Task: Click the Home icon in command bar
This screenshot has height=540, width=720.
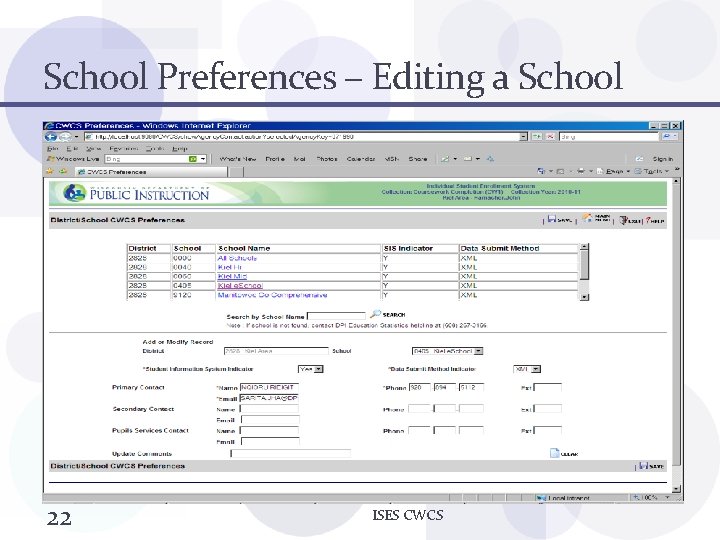Action: 541,171
